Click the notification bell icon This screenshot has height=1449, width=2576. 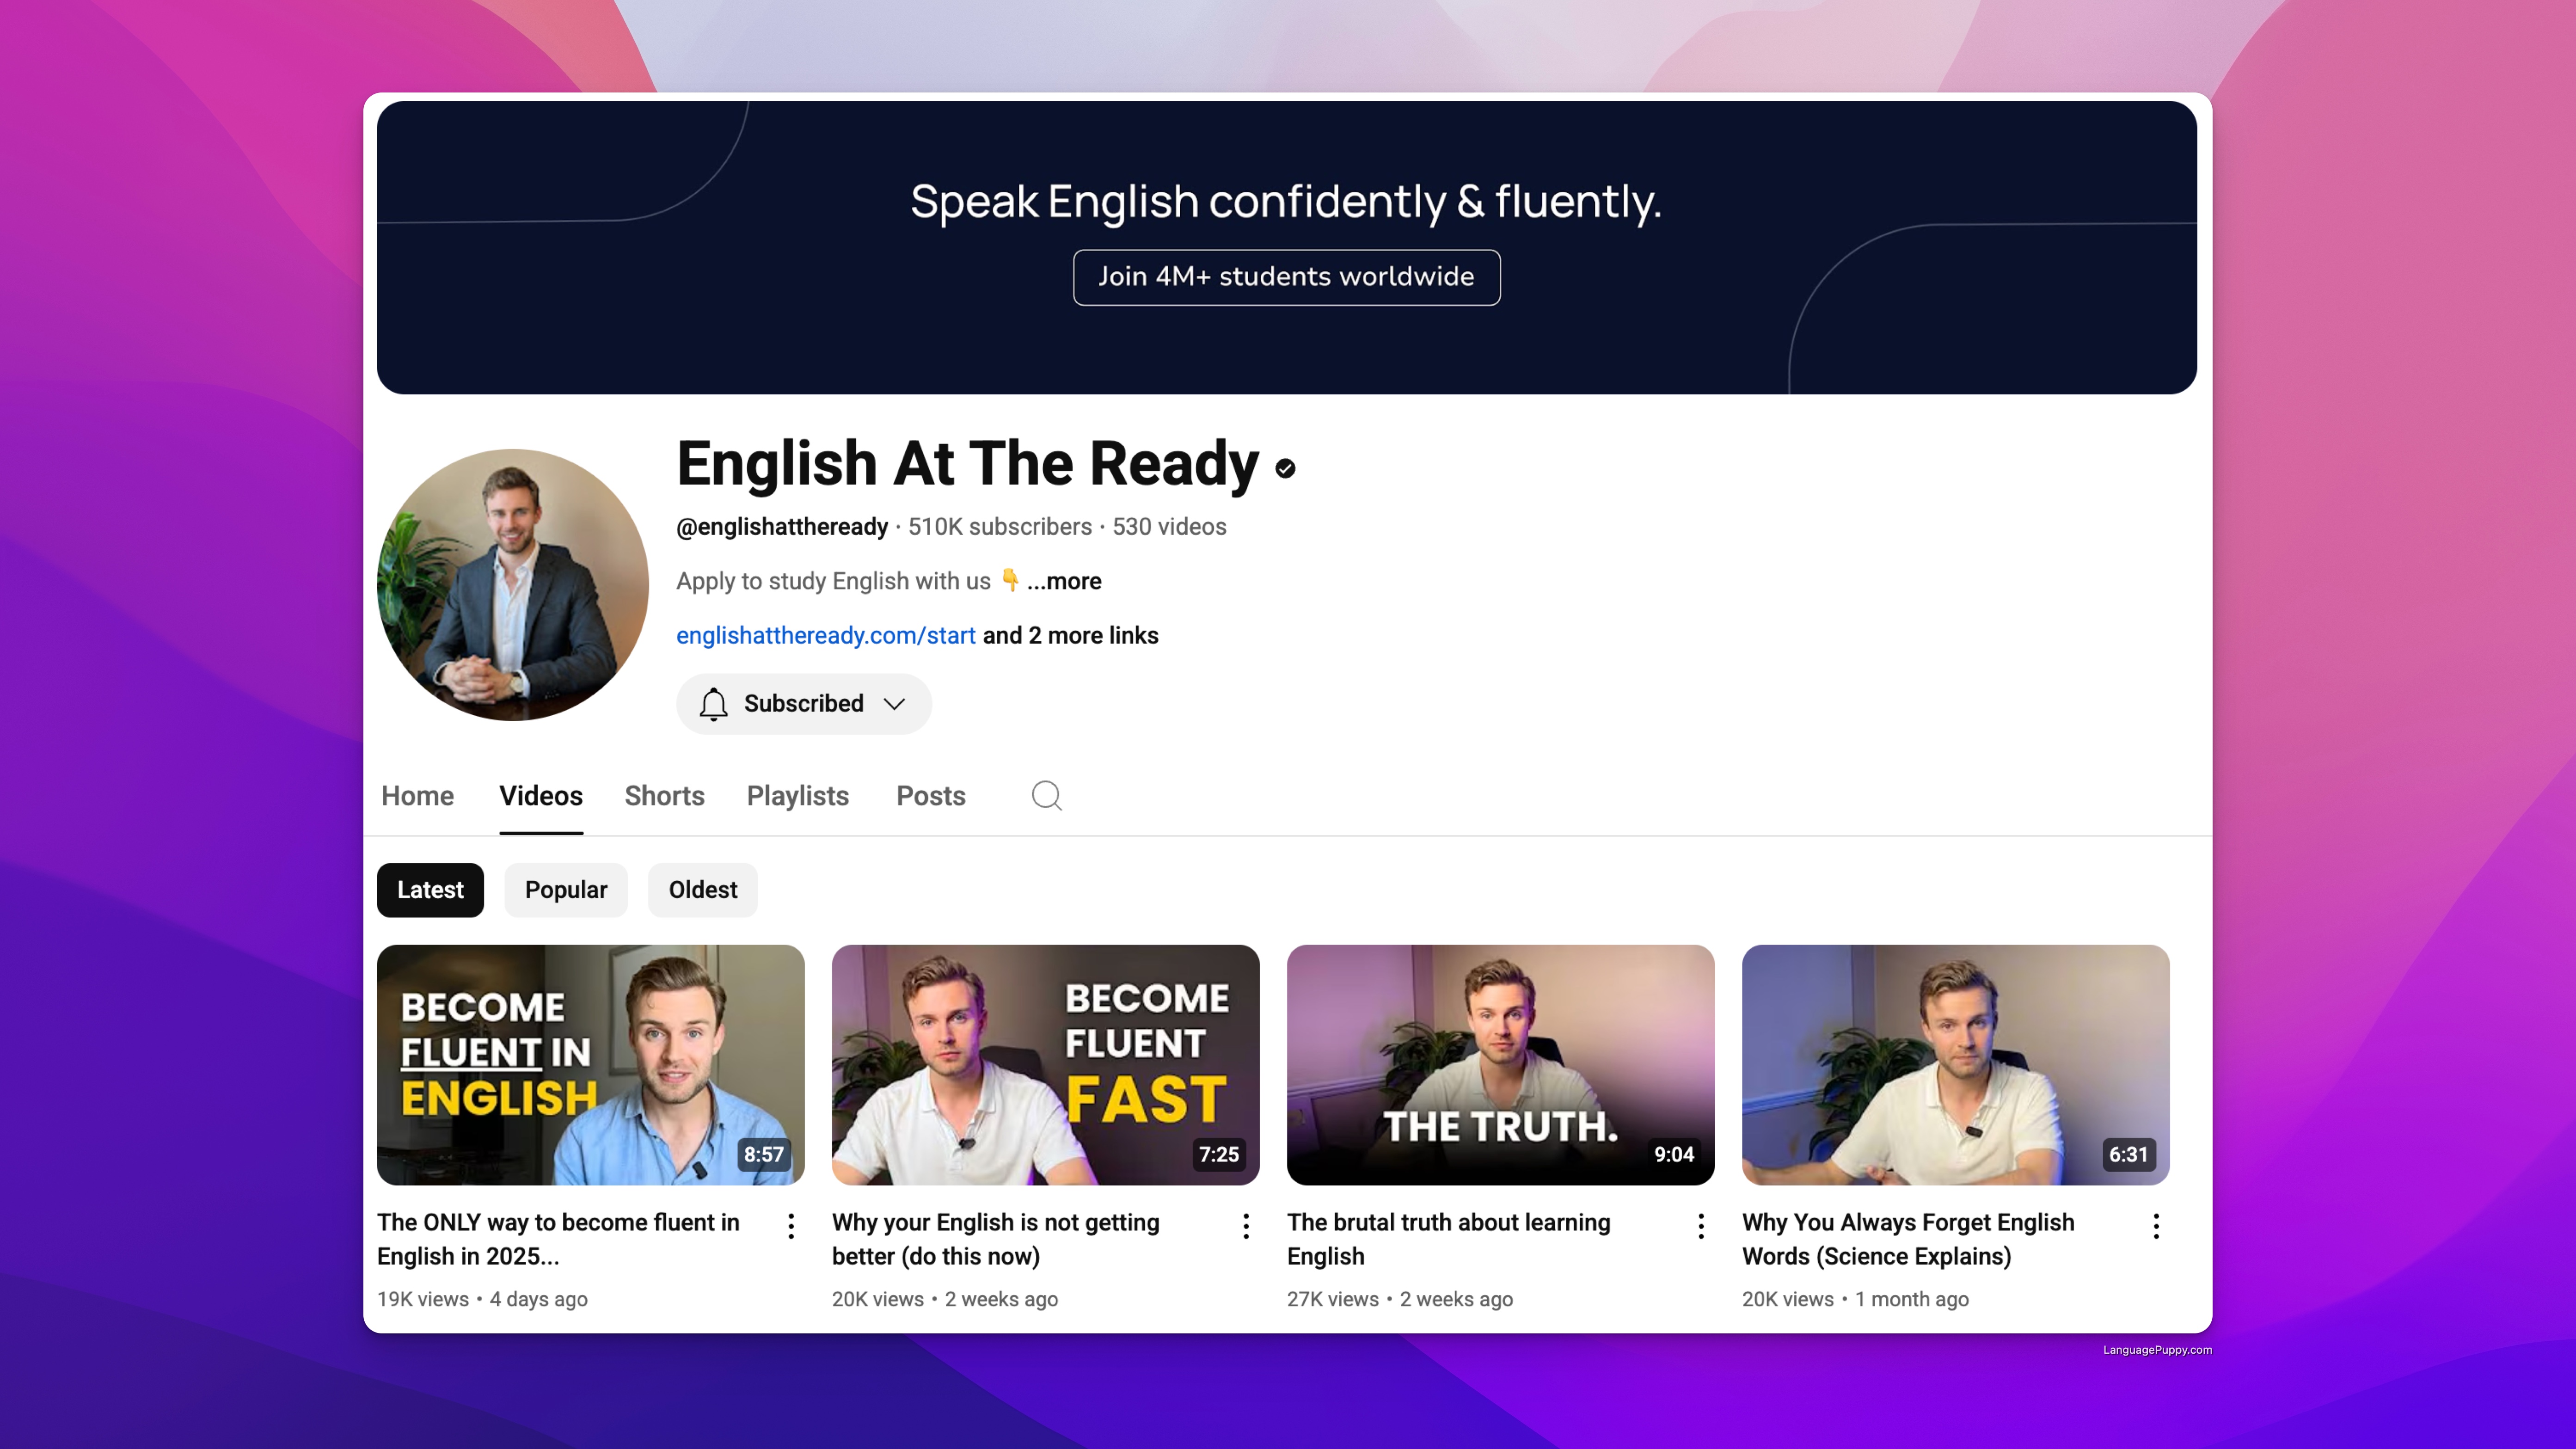click(x=713, y=704)
